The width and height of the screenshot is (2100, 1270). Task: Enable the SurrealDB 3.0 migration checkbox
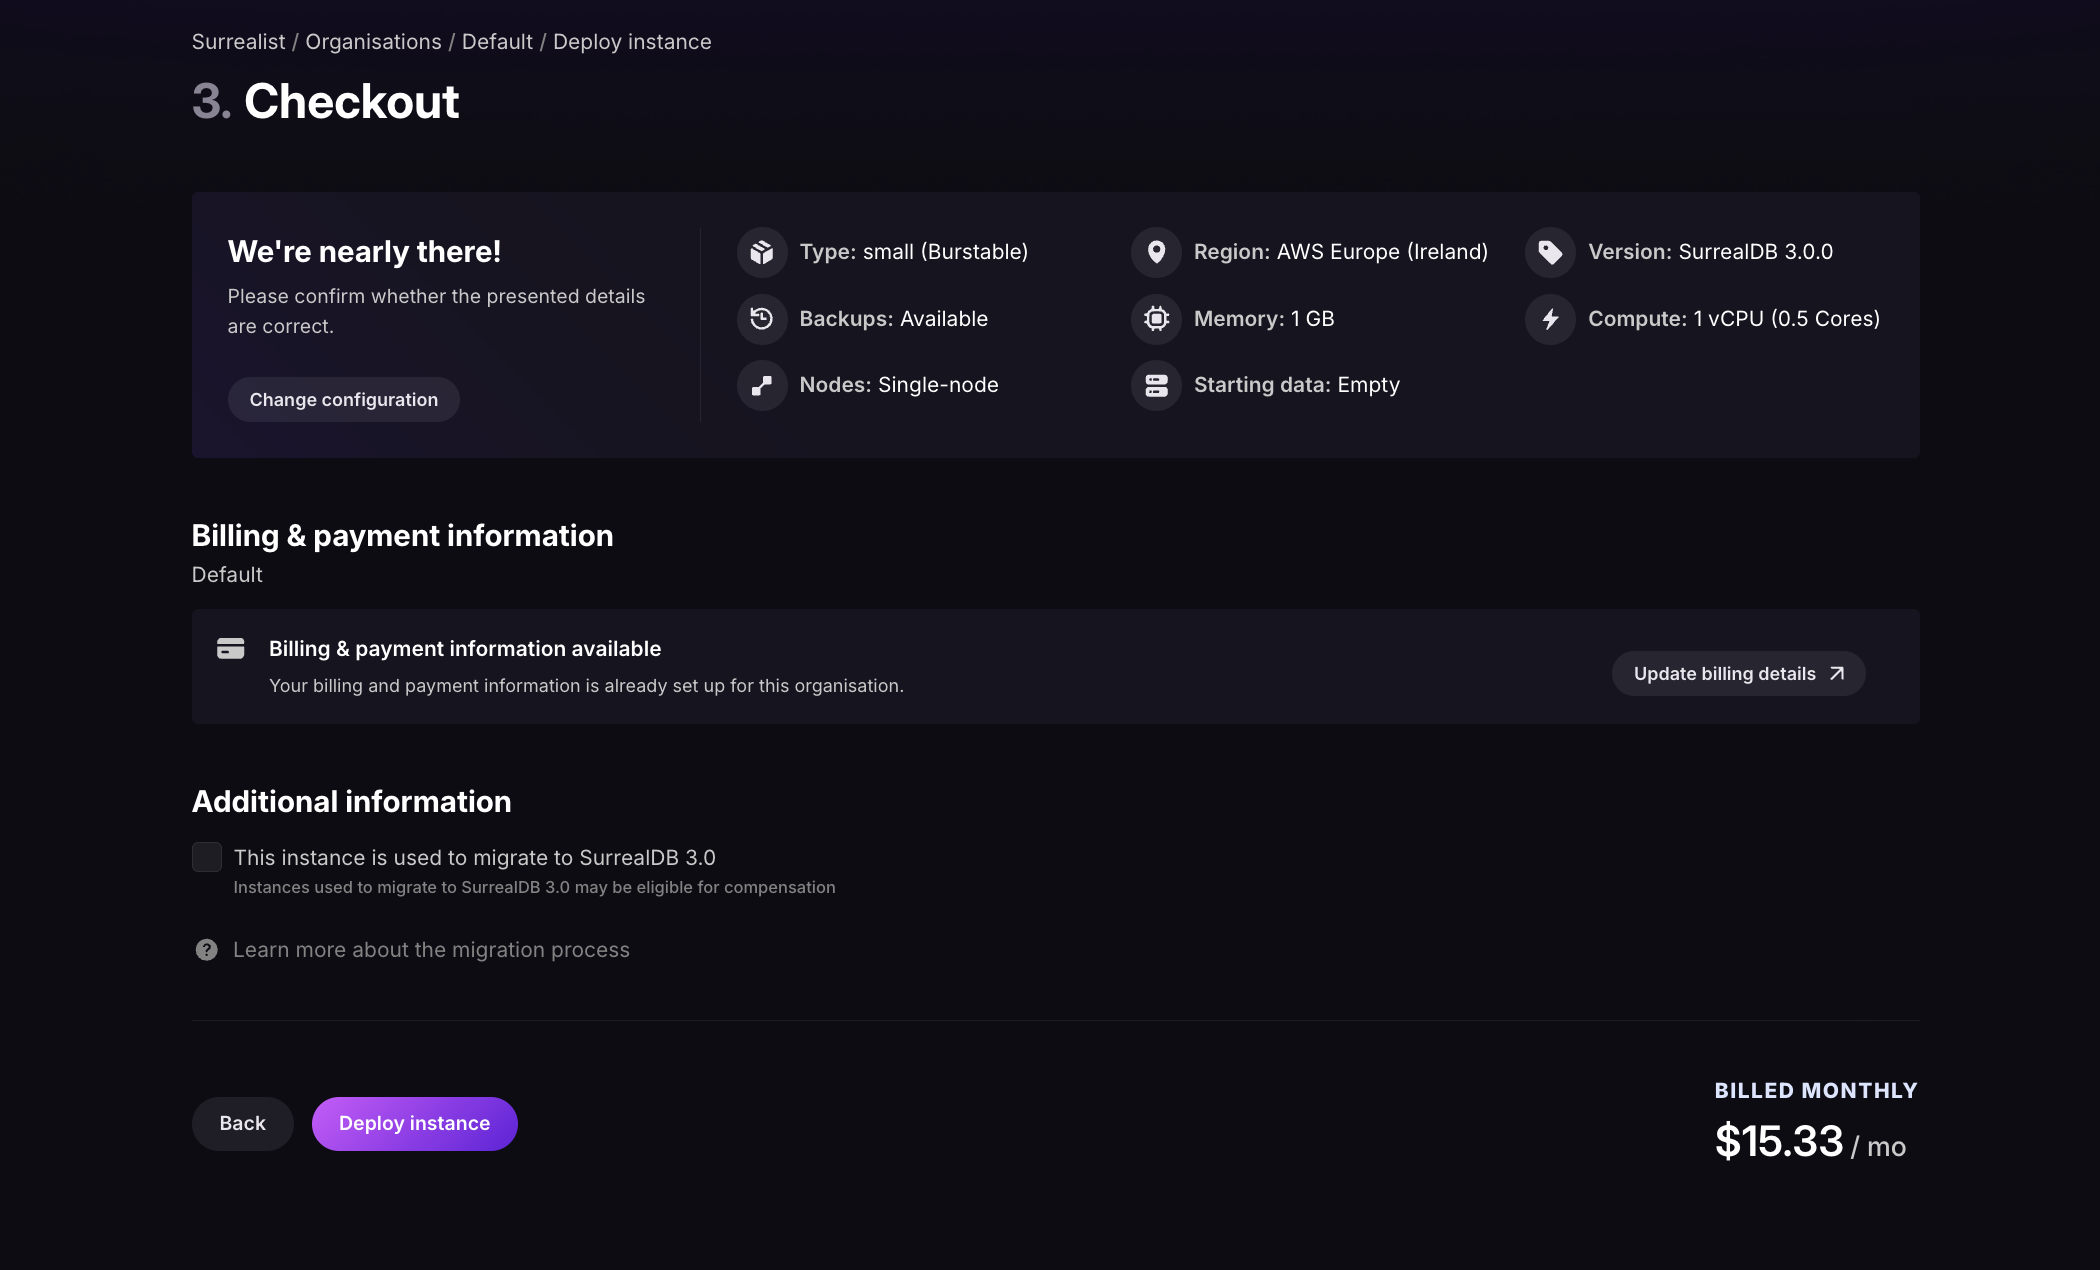pyautogui.click(x=207, y=857)
